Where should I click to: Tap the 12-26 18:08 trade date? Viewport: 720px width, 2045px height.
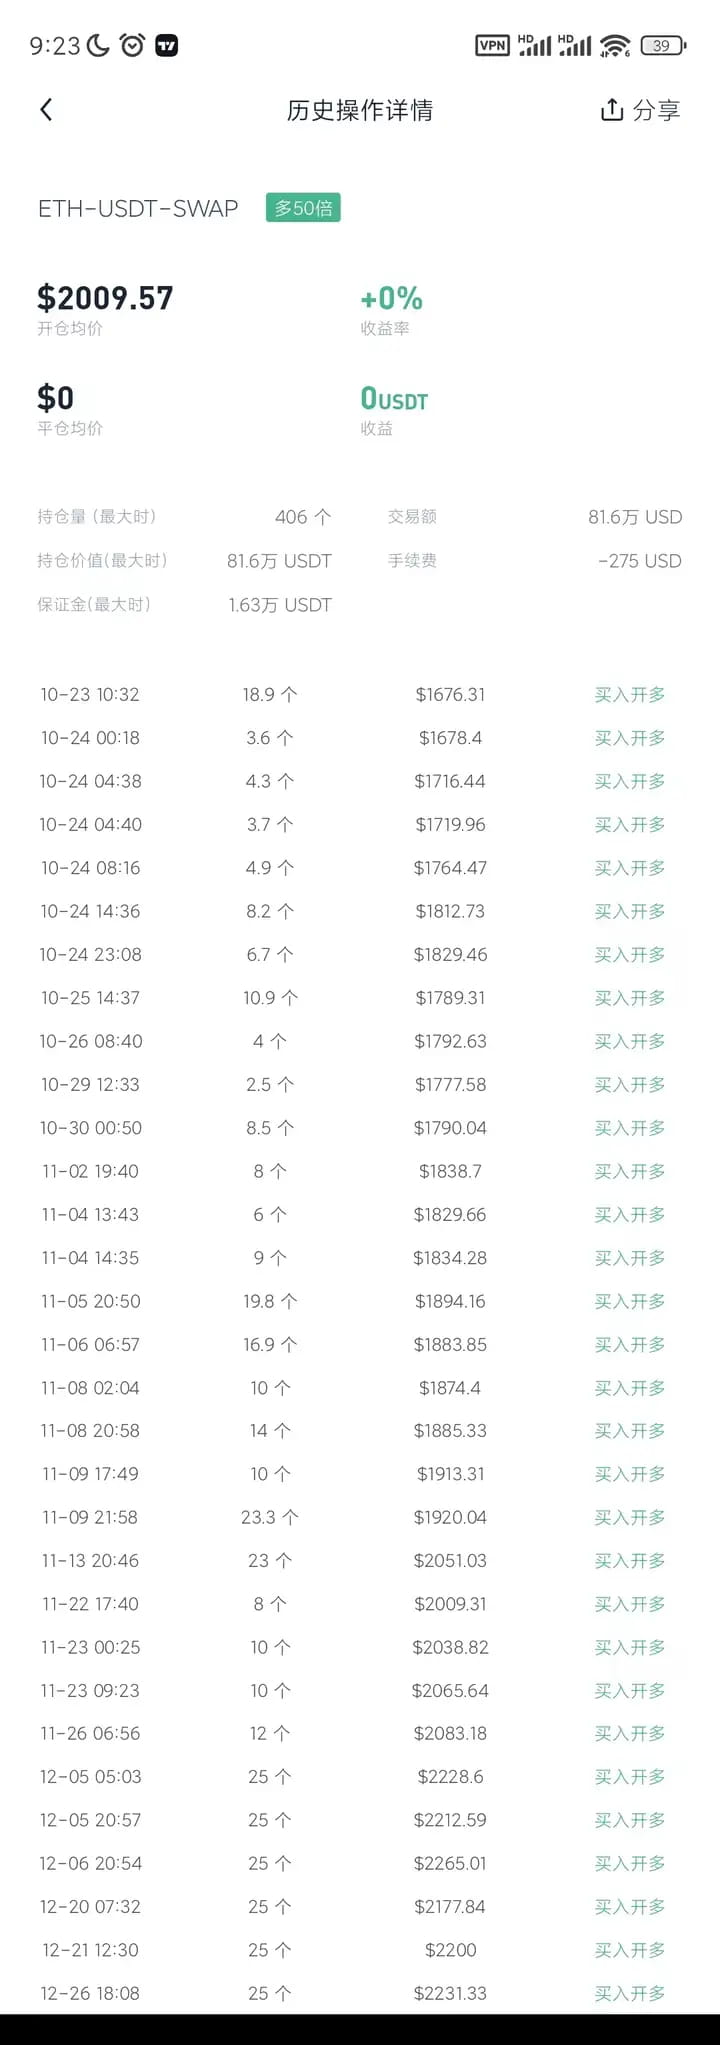[x=90, y=1993]
